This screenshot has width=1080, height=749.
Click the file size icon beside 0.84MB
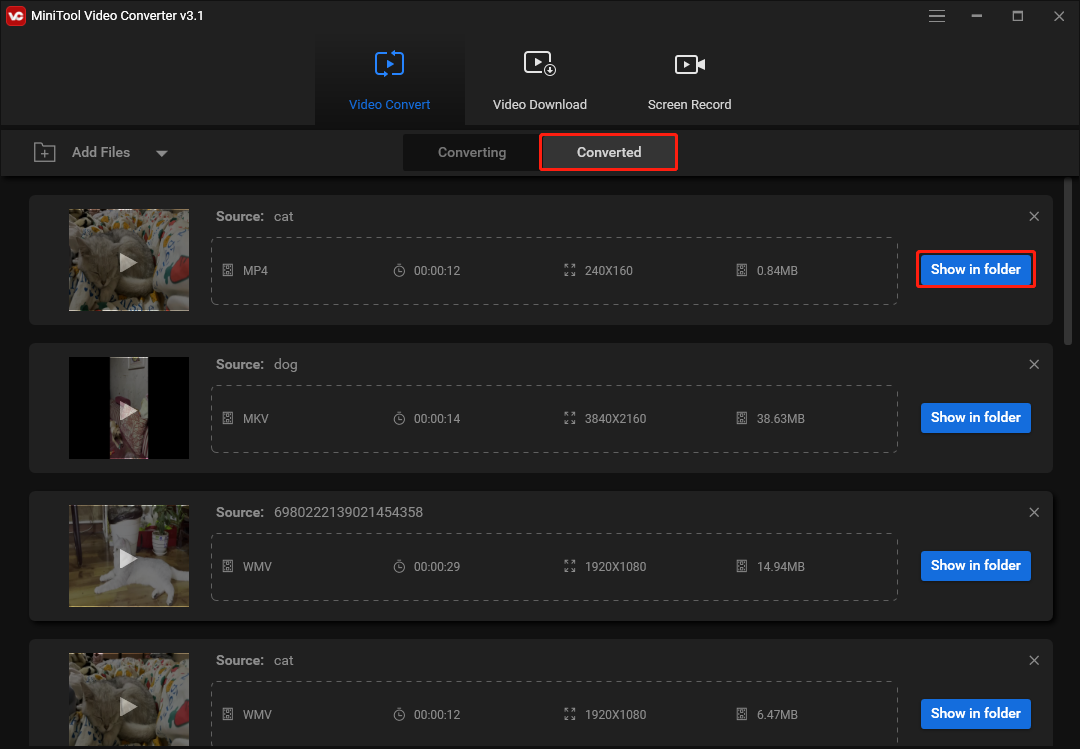coord(742,270)
